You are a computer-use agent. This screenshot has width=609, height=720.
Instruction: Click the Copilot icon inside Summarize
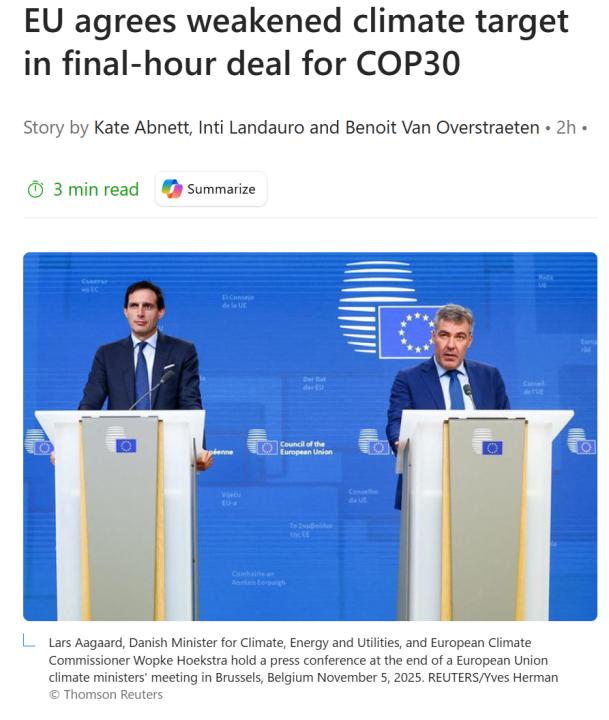click(172, 189)
